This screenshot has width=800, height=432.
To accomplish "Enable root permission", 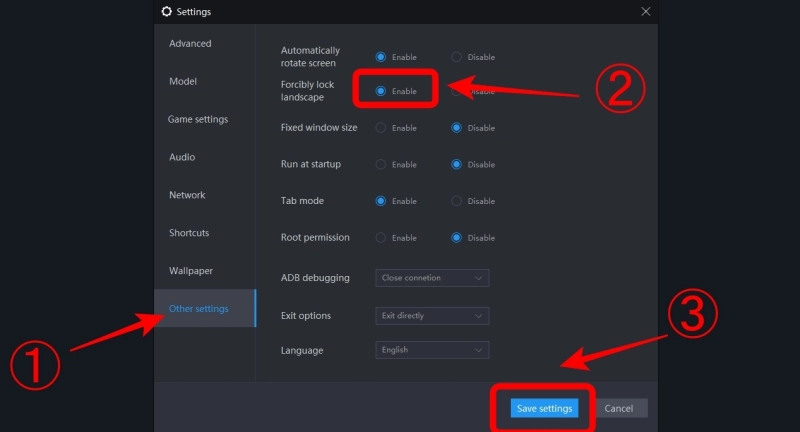I will [x=381, y=238].
